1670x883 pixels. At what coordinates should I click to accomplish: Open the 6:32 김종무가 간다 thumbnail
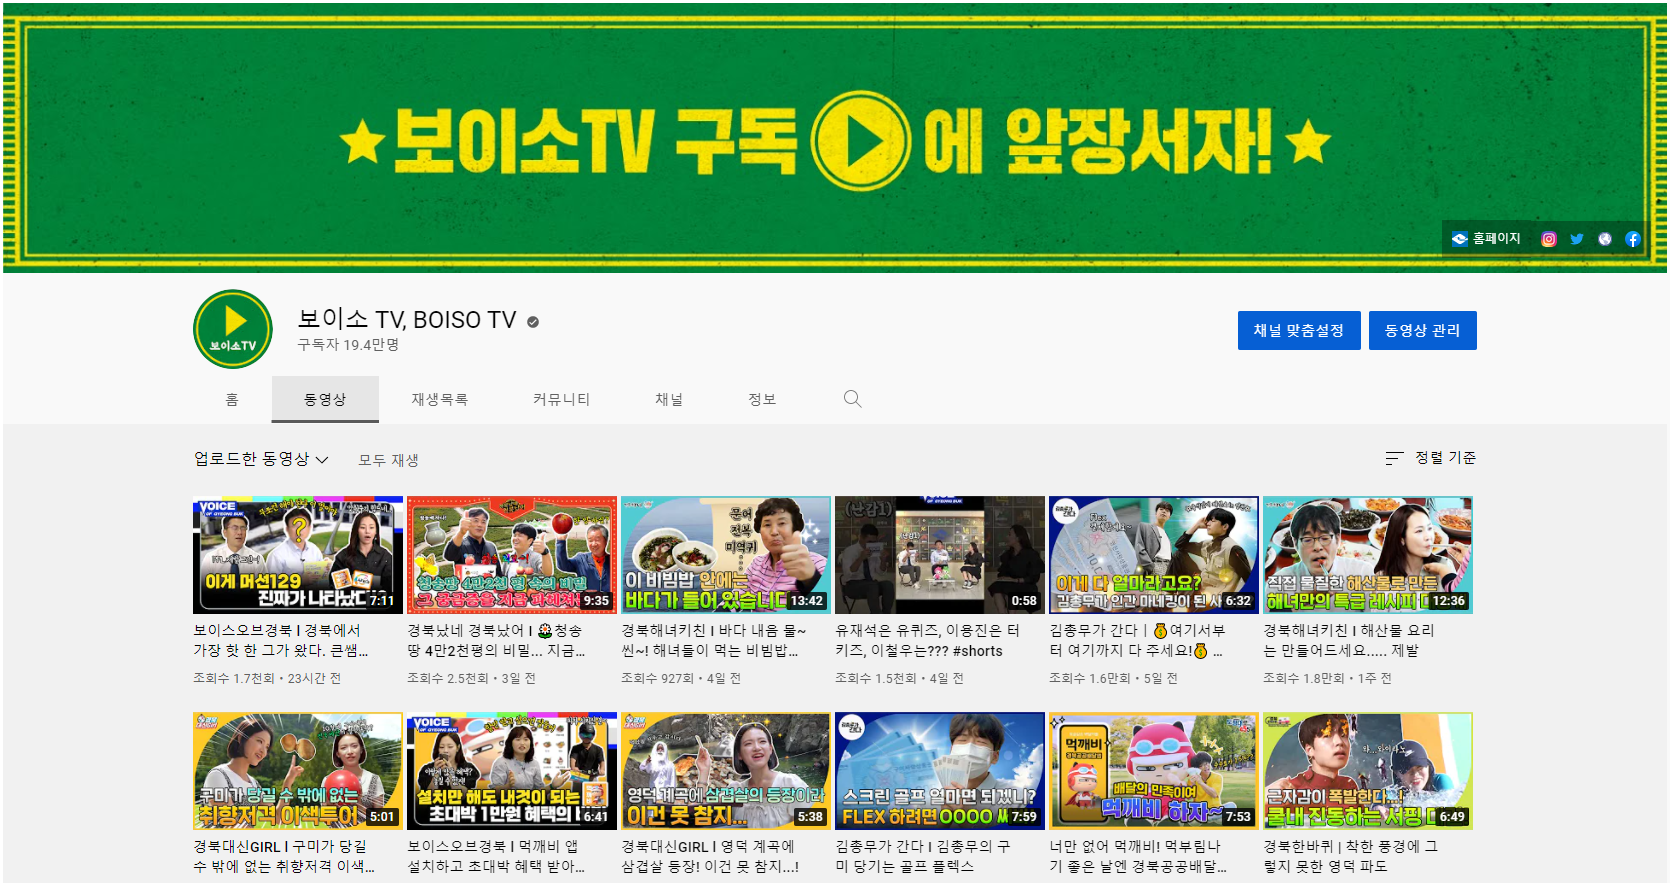1154,555
